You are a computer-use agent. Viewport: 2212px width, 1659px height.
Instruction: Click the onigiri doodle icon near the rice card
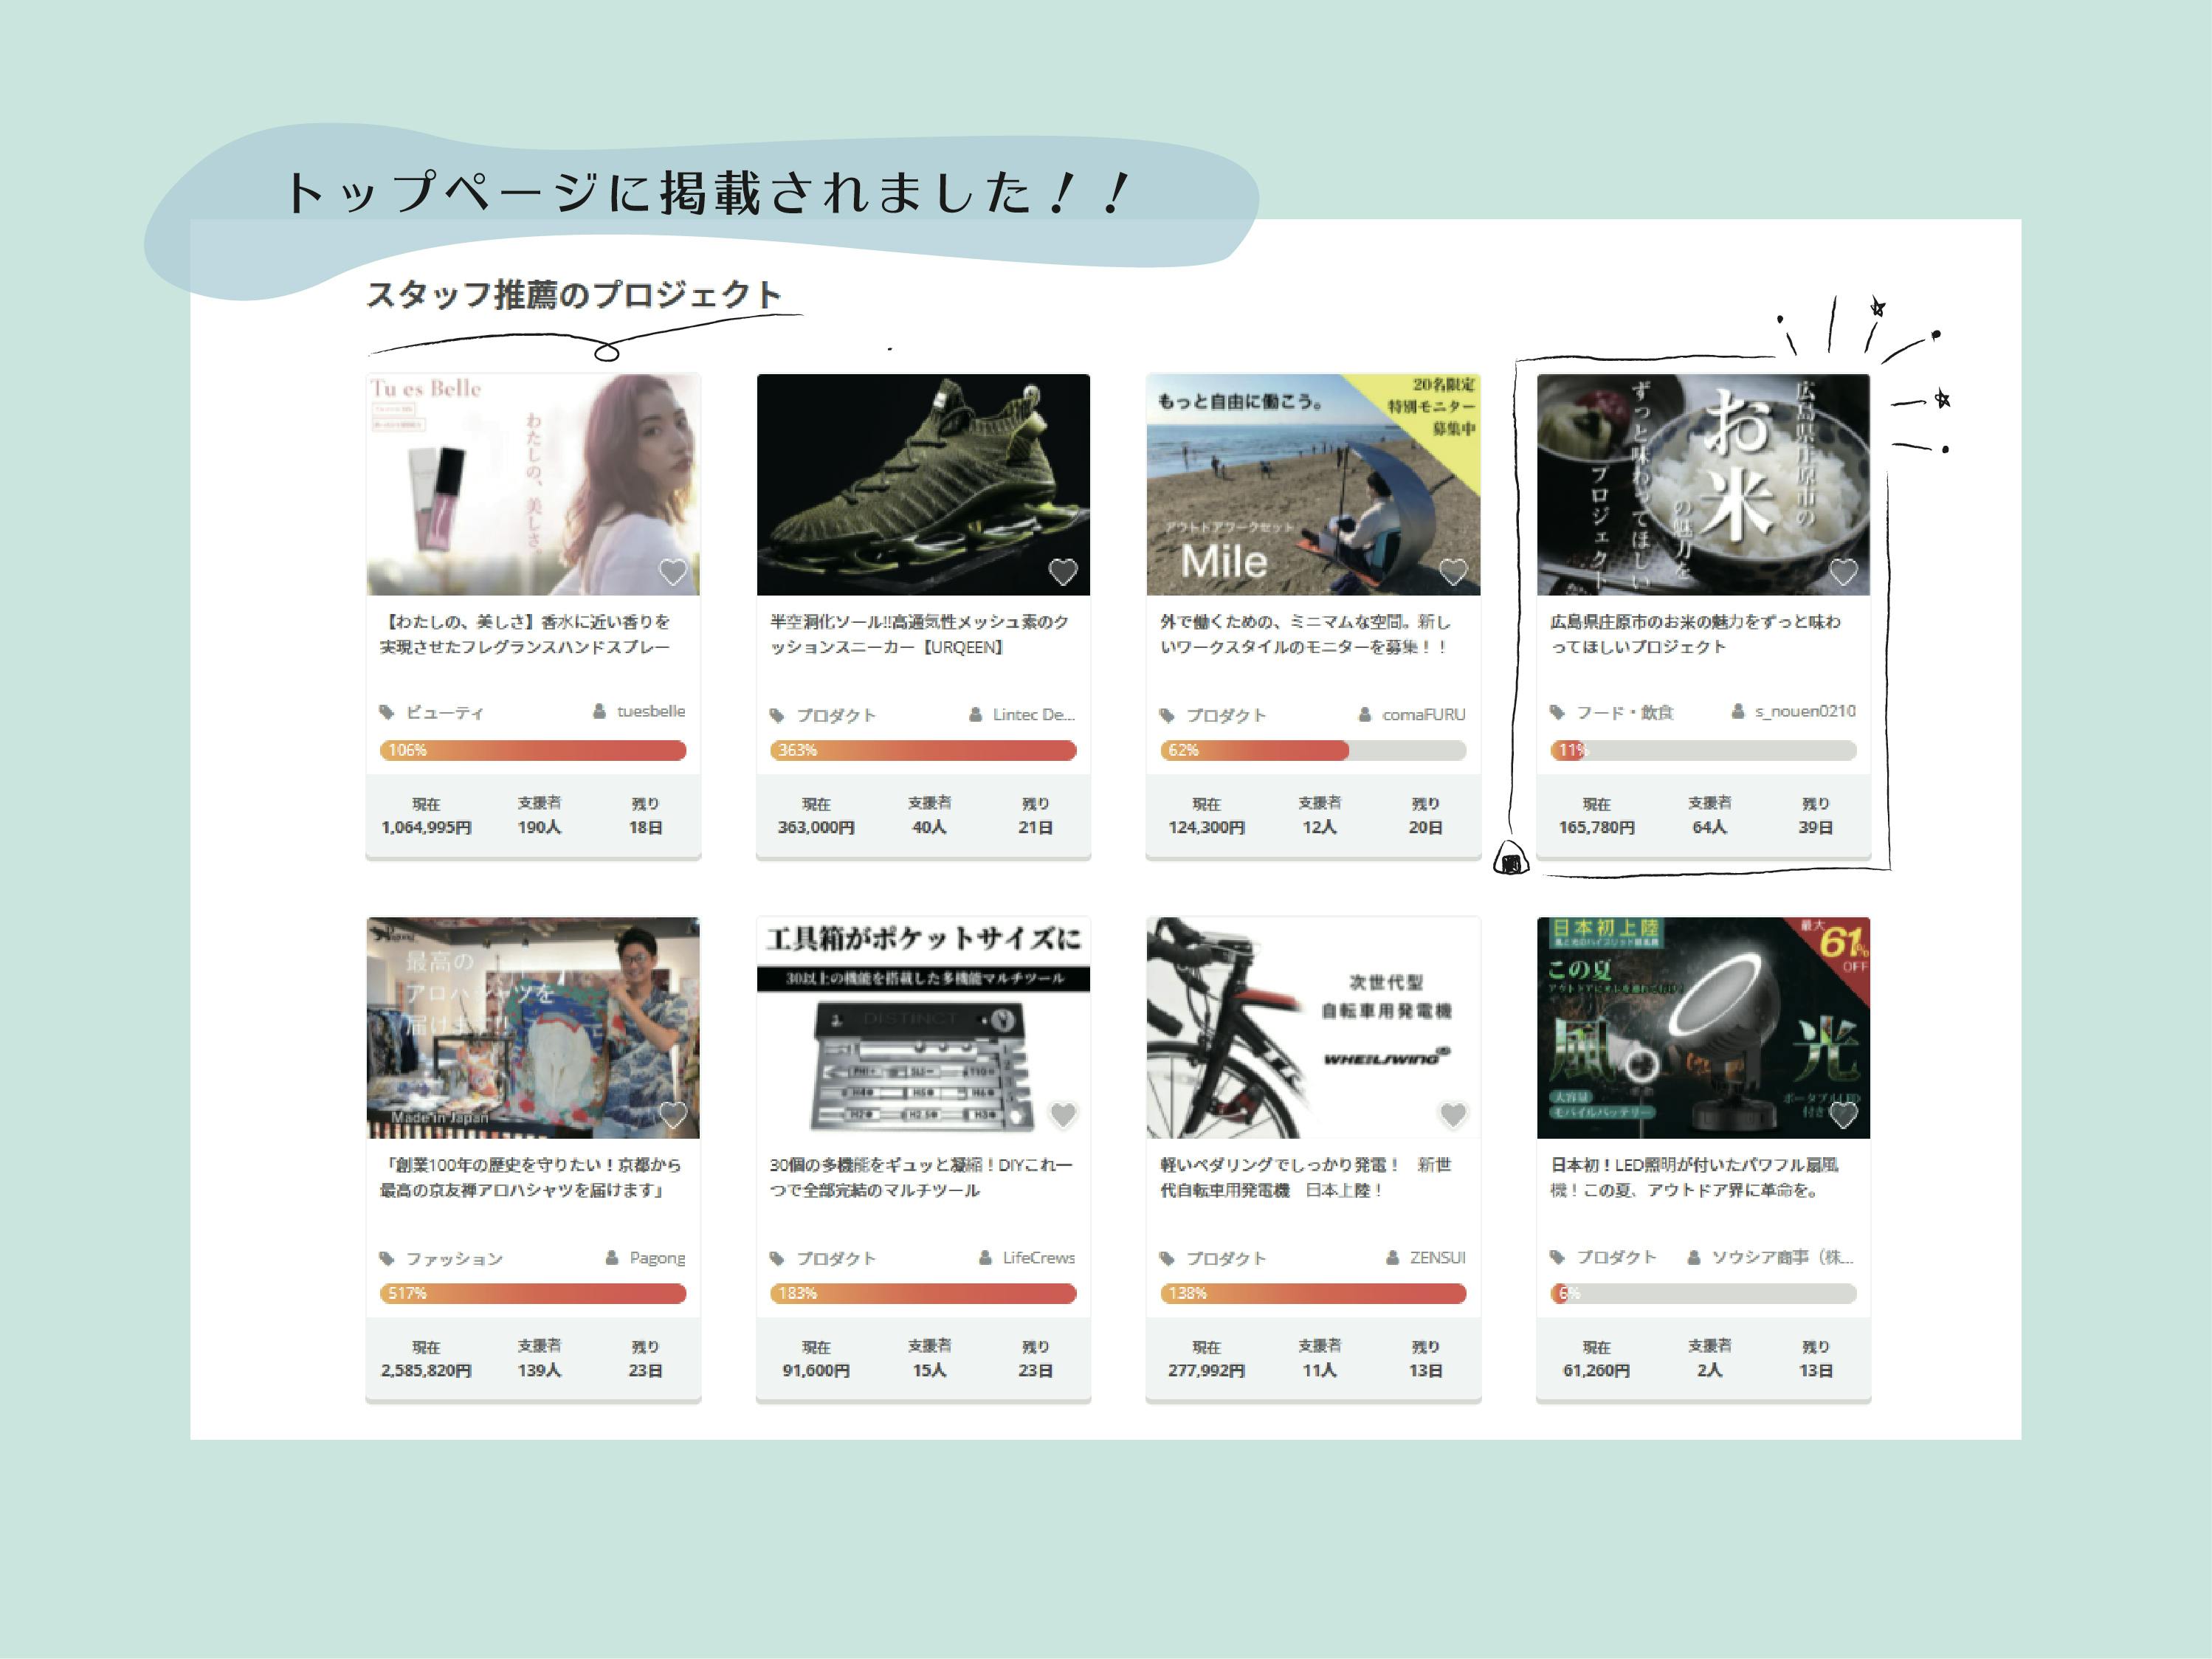coord(1510,858)
